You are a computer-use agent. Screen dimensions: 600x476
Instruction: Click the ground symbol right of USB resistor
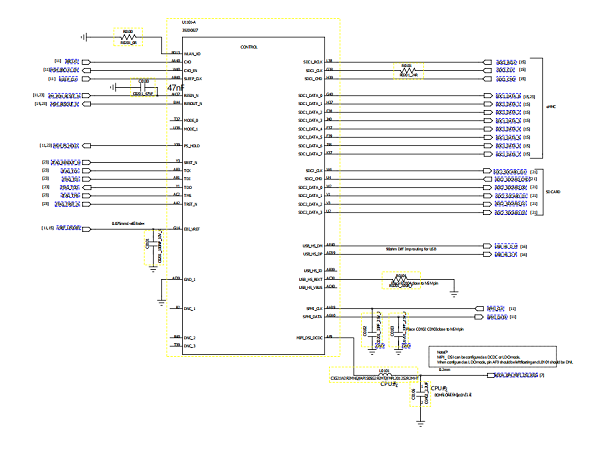453,293
